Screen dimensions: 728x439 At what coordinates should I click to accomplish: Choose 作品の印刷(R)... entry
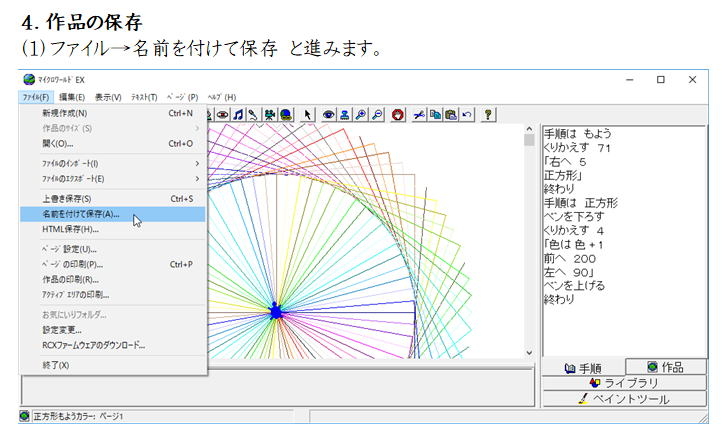pos(113,280)
